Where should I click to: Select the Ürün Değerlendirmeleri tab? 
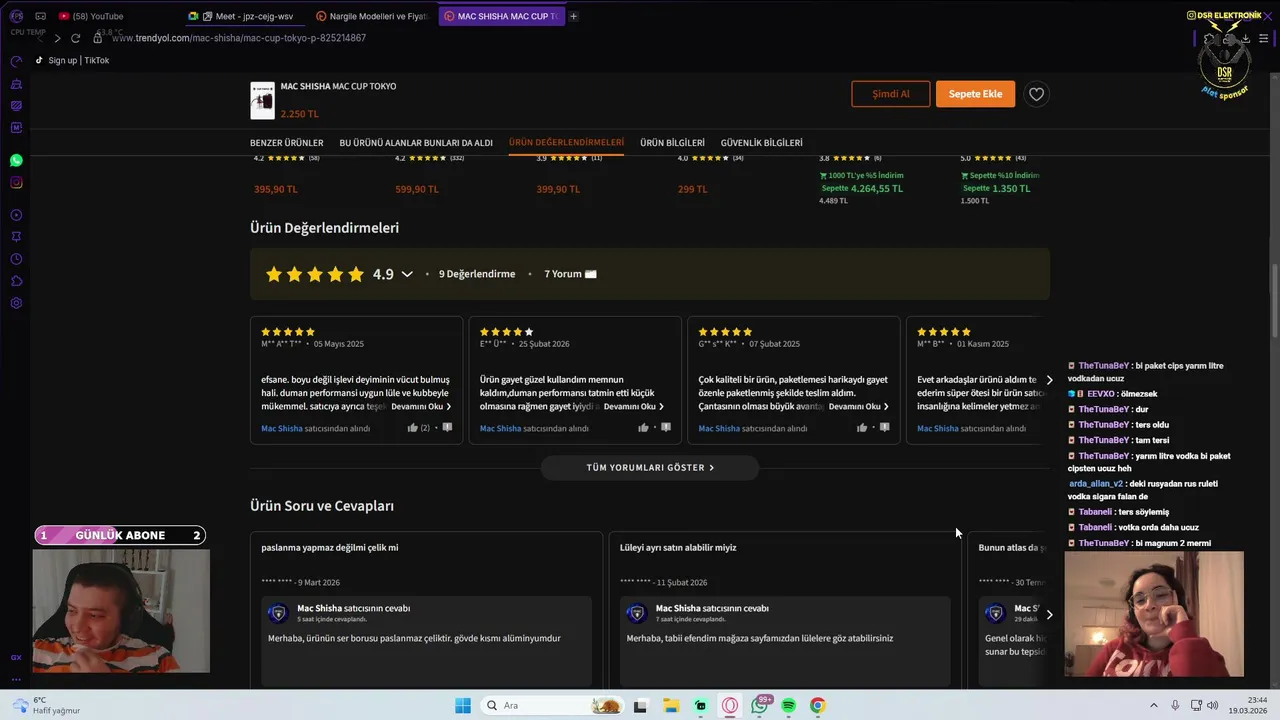click(566, 143)
